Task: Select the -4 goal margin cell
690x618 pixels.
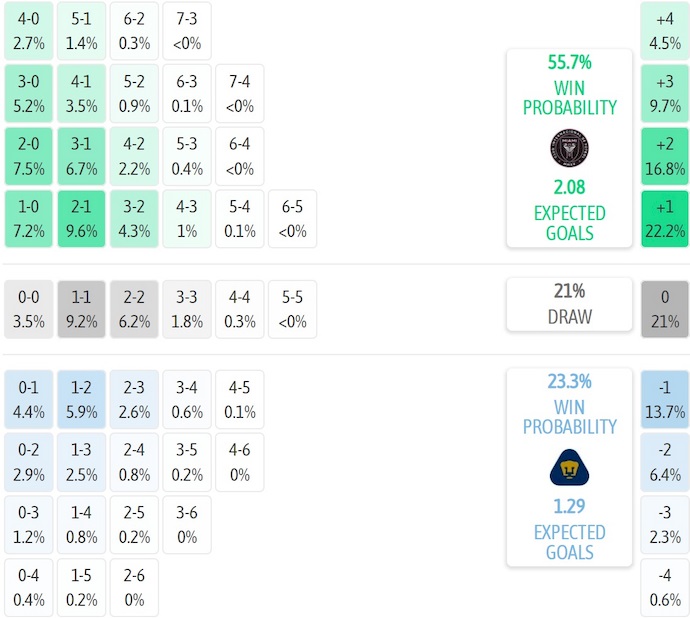Action: [x=665, y=588]
